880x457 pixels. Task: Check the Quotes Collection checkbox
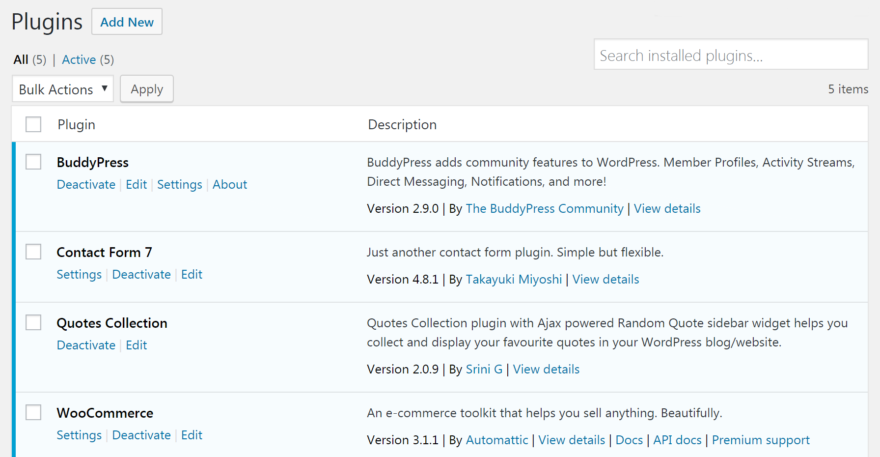coord(34,323)
